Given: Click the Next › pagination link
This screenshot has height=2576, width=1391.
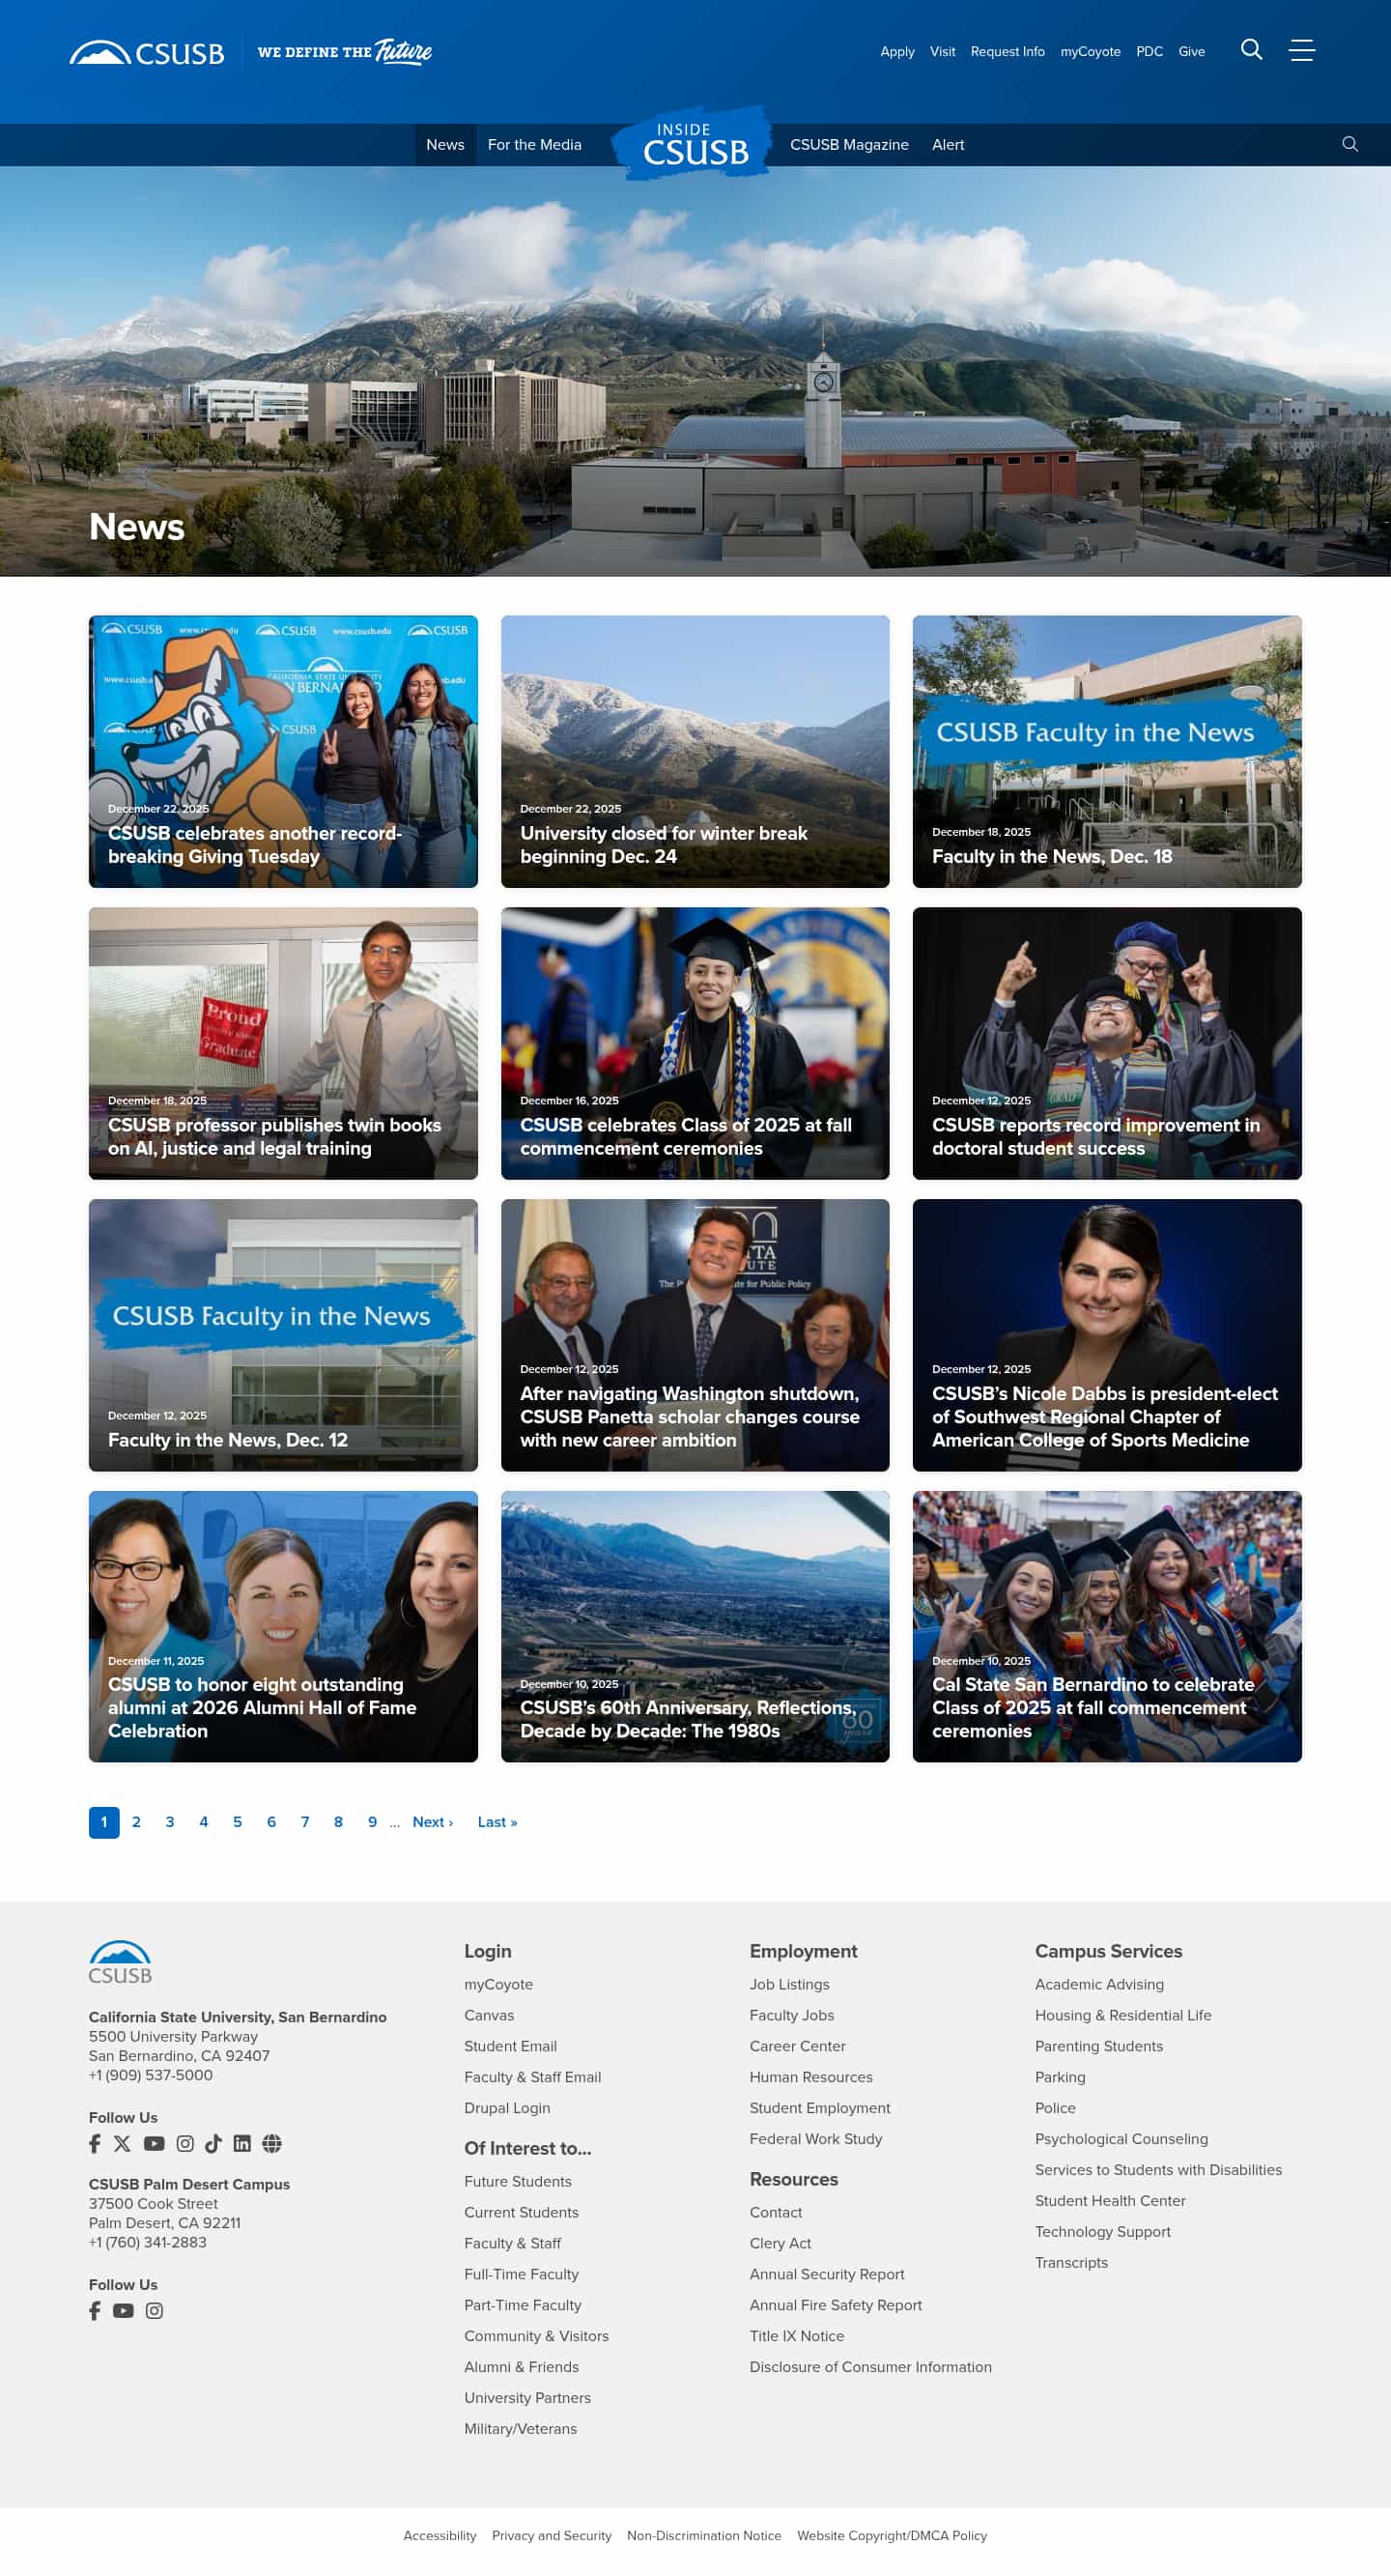Looking at the screenshot, I should [x=432, y=1822].
